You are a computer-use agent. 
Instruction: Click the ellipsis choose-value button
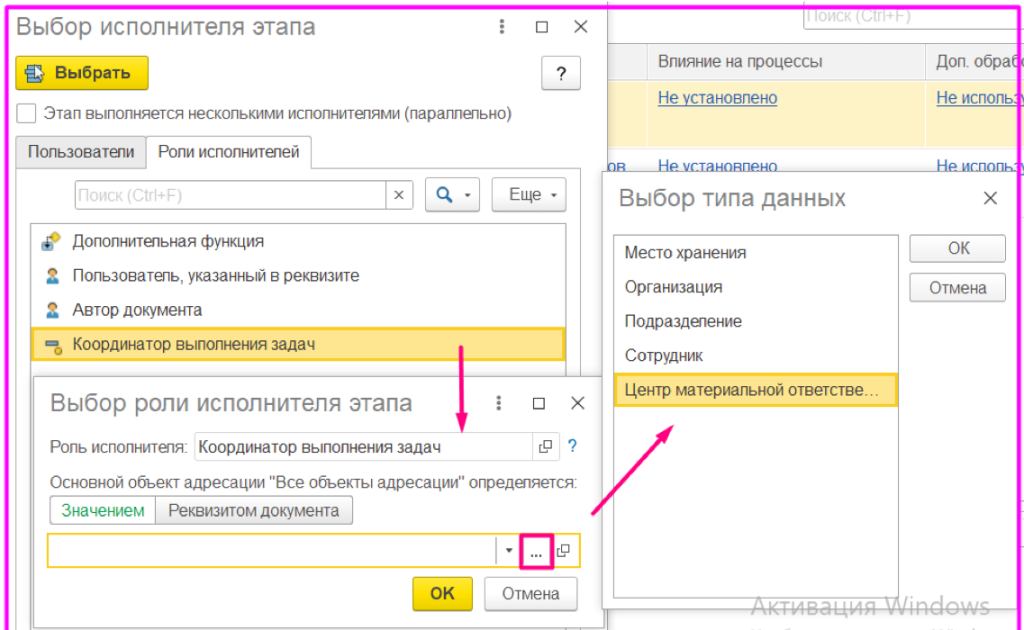[536, 552]
